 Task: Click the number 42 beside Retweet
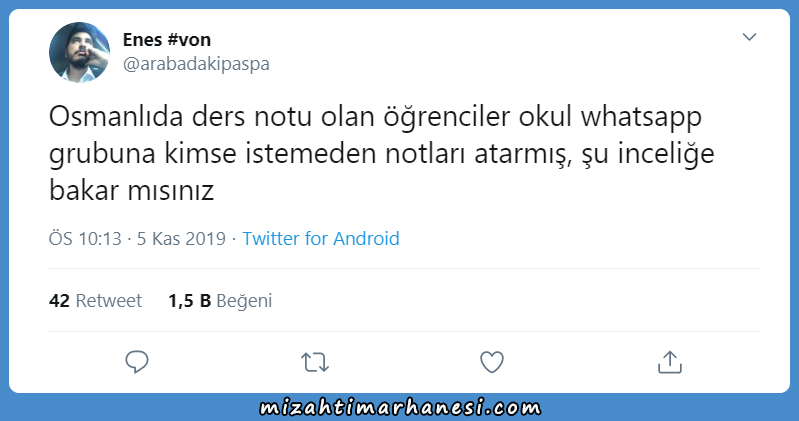(x=59, y=301)
